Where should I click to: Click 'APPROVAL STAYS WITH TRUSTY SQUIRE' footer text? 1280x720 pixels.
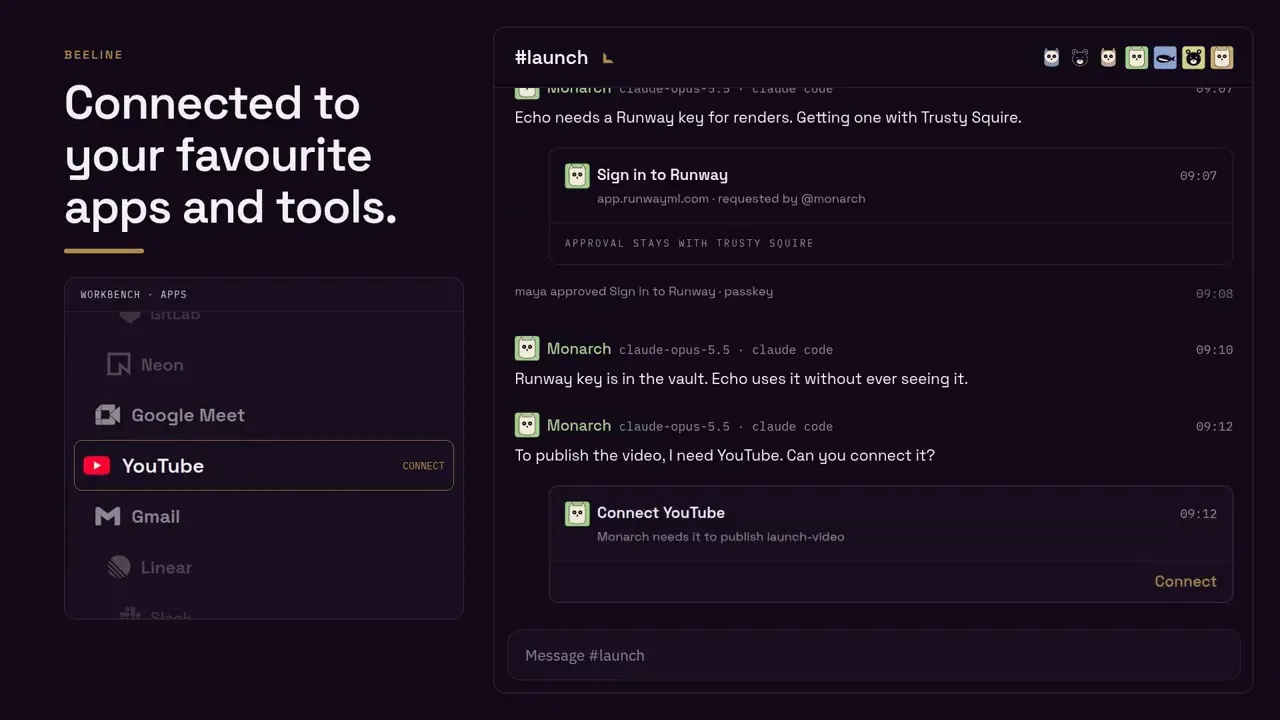689,243
